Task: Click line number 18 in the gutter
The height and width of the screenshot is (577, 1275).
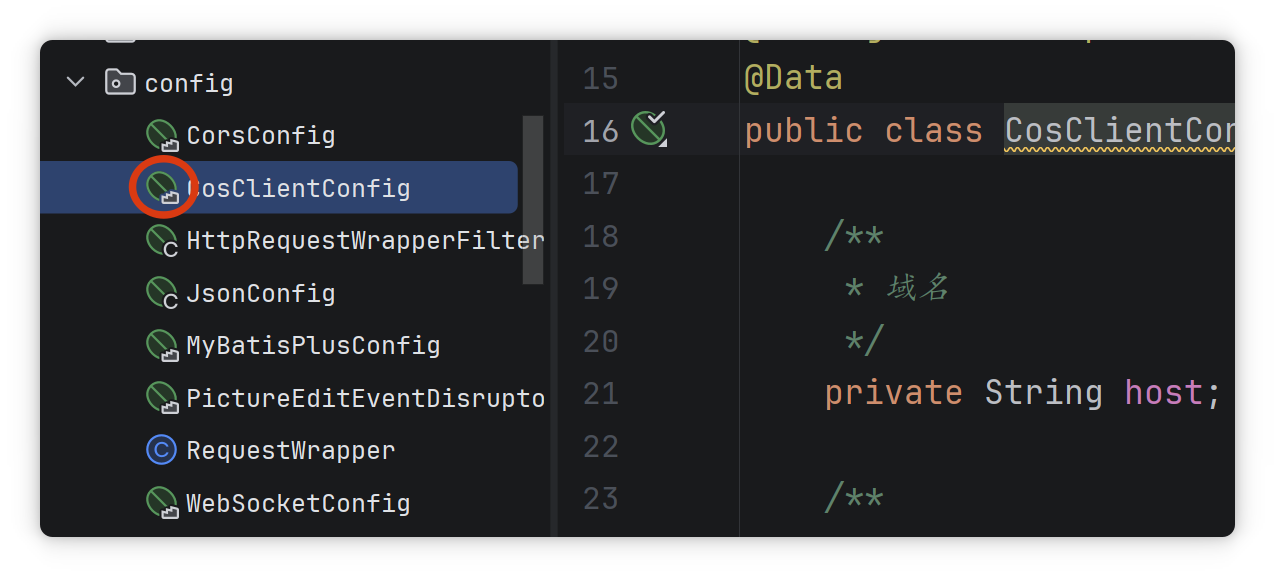Action: pos(600,236)
